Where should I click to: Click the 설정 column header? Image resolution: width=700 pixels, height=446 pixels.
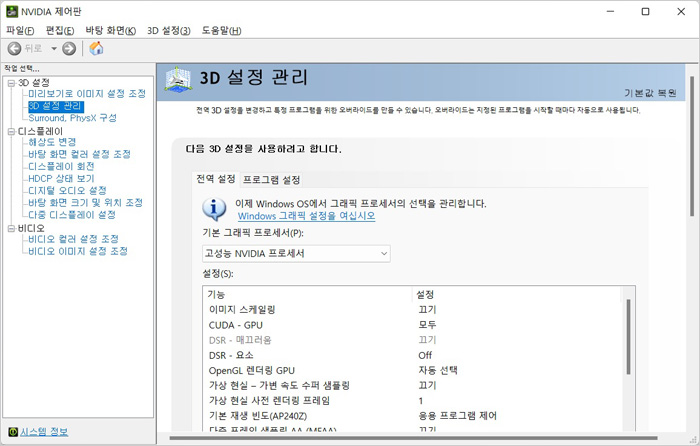point(516,294)
